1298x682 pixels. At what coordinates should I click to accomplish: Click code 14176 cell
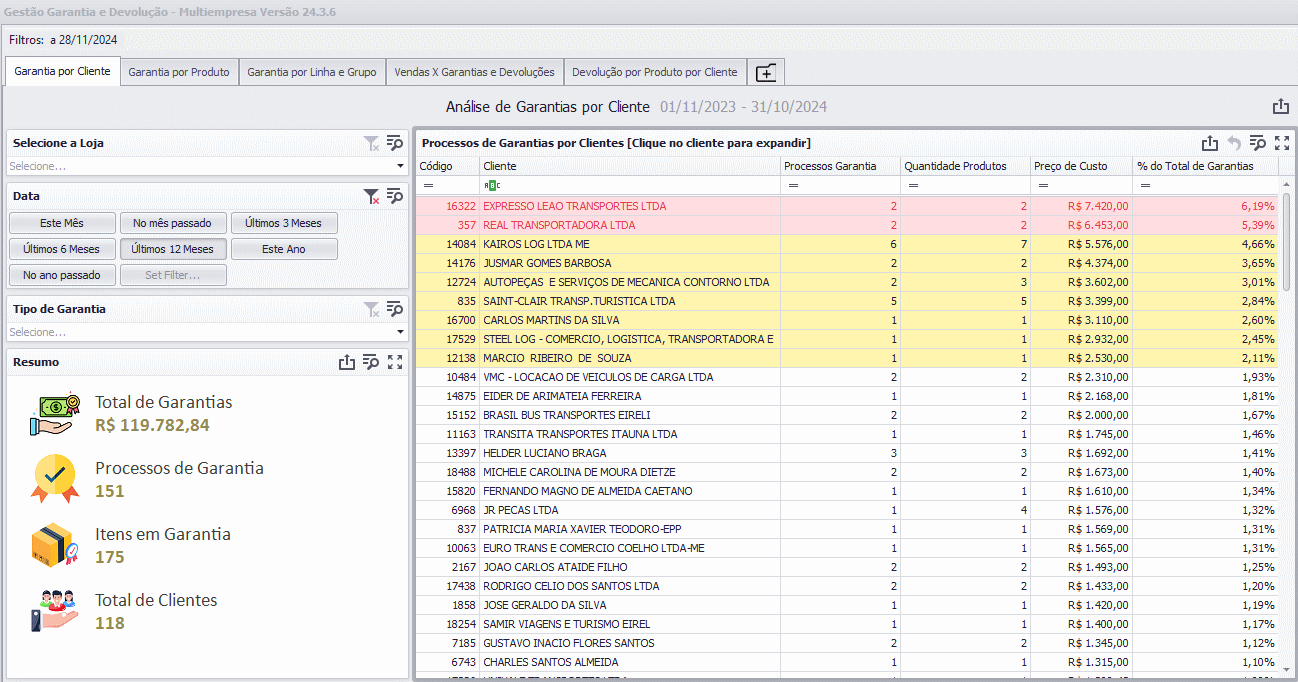[447, 263]
